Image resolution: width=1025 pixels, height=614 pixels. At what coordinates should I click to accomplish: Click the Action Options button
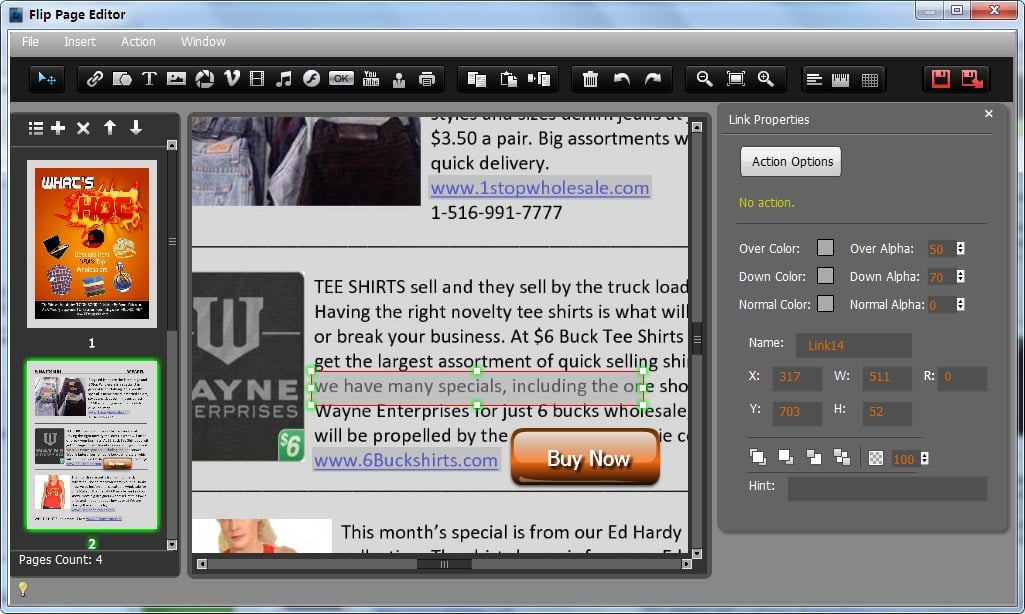[x=791, y=162]
